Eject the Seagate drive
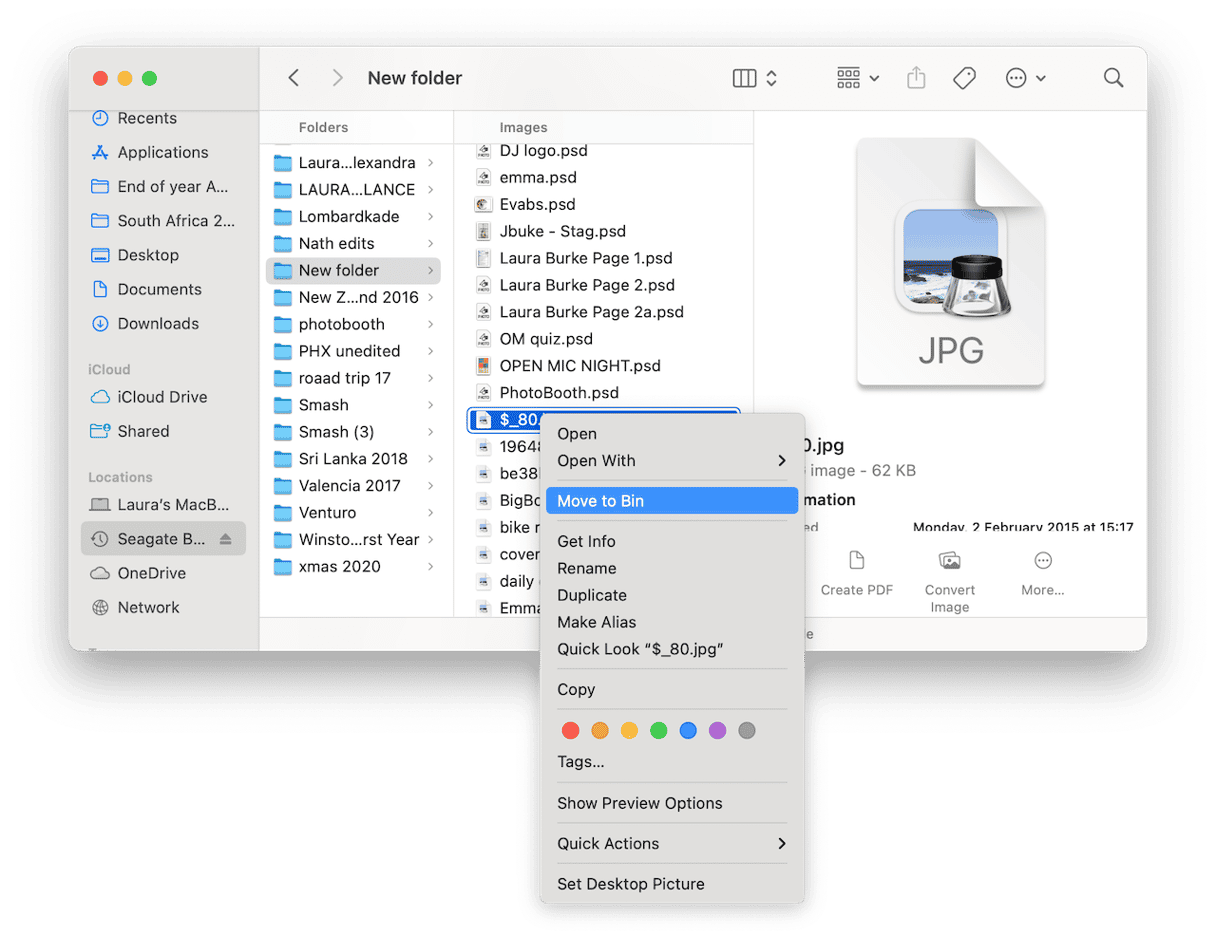 pos(225,539)
